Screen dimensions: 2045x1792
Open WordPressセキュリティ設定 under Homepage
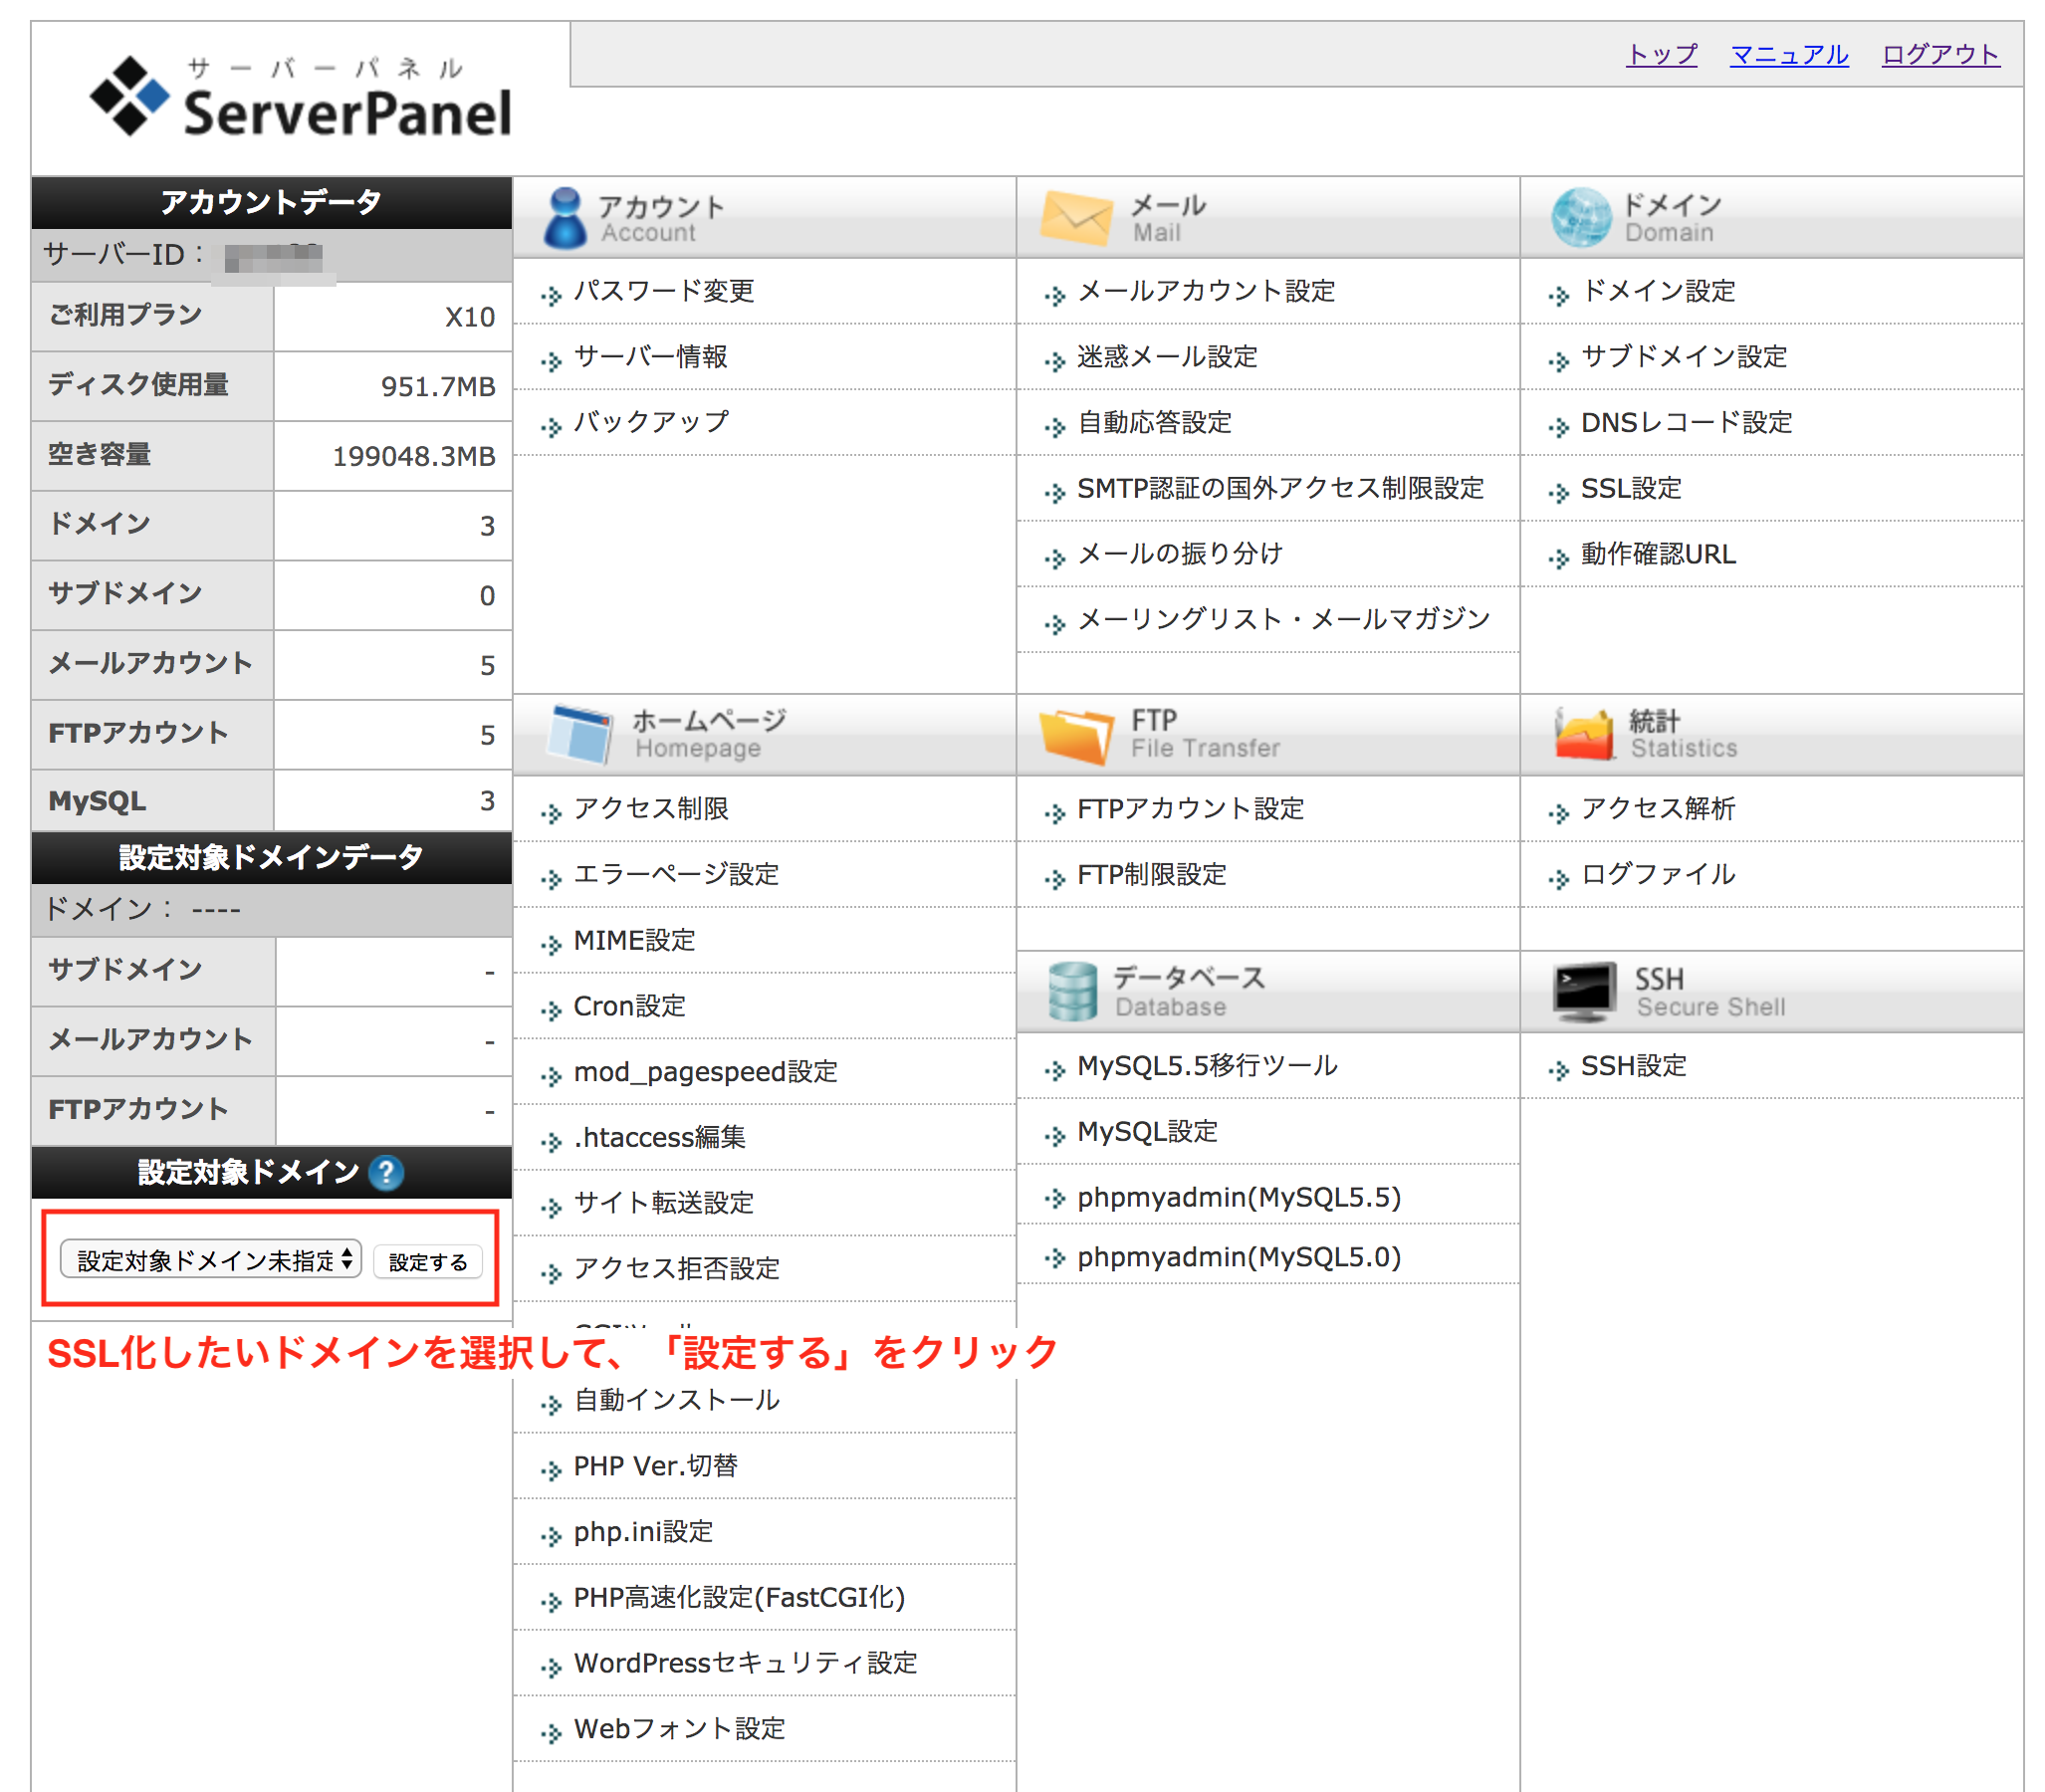click(x=744, y=1663)
